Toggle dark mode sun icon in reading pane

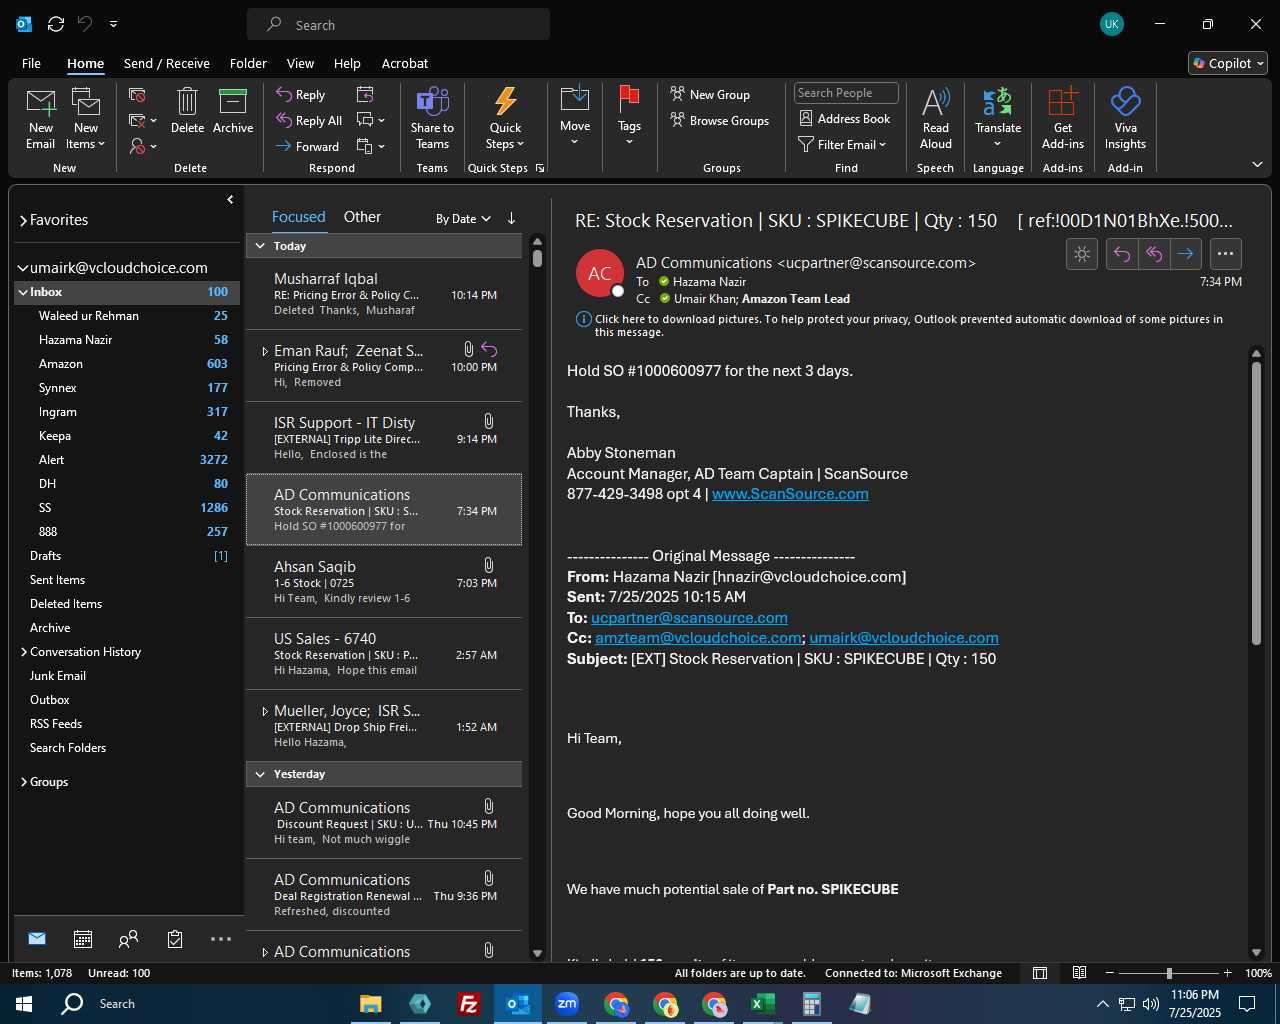click(x=1082, y=254)
